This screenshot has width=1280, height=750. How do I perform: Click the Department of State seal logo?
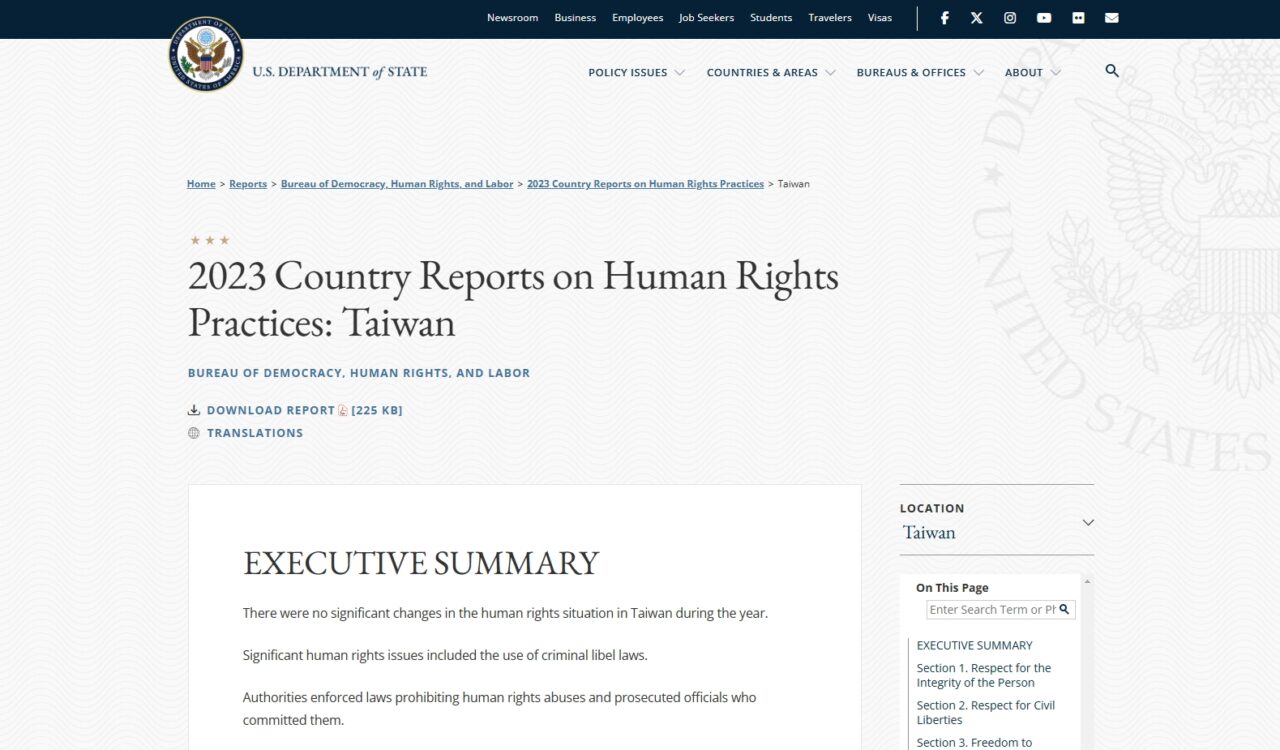click(206, 54)
